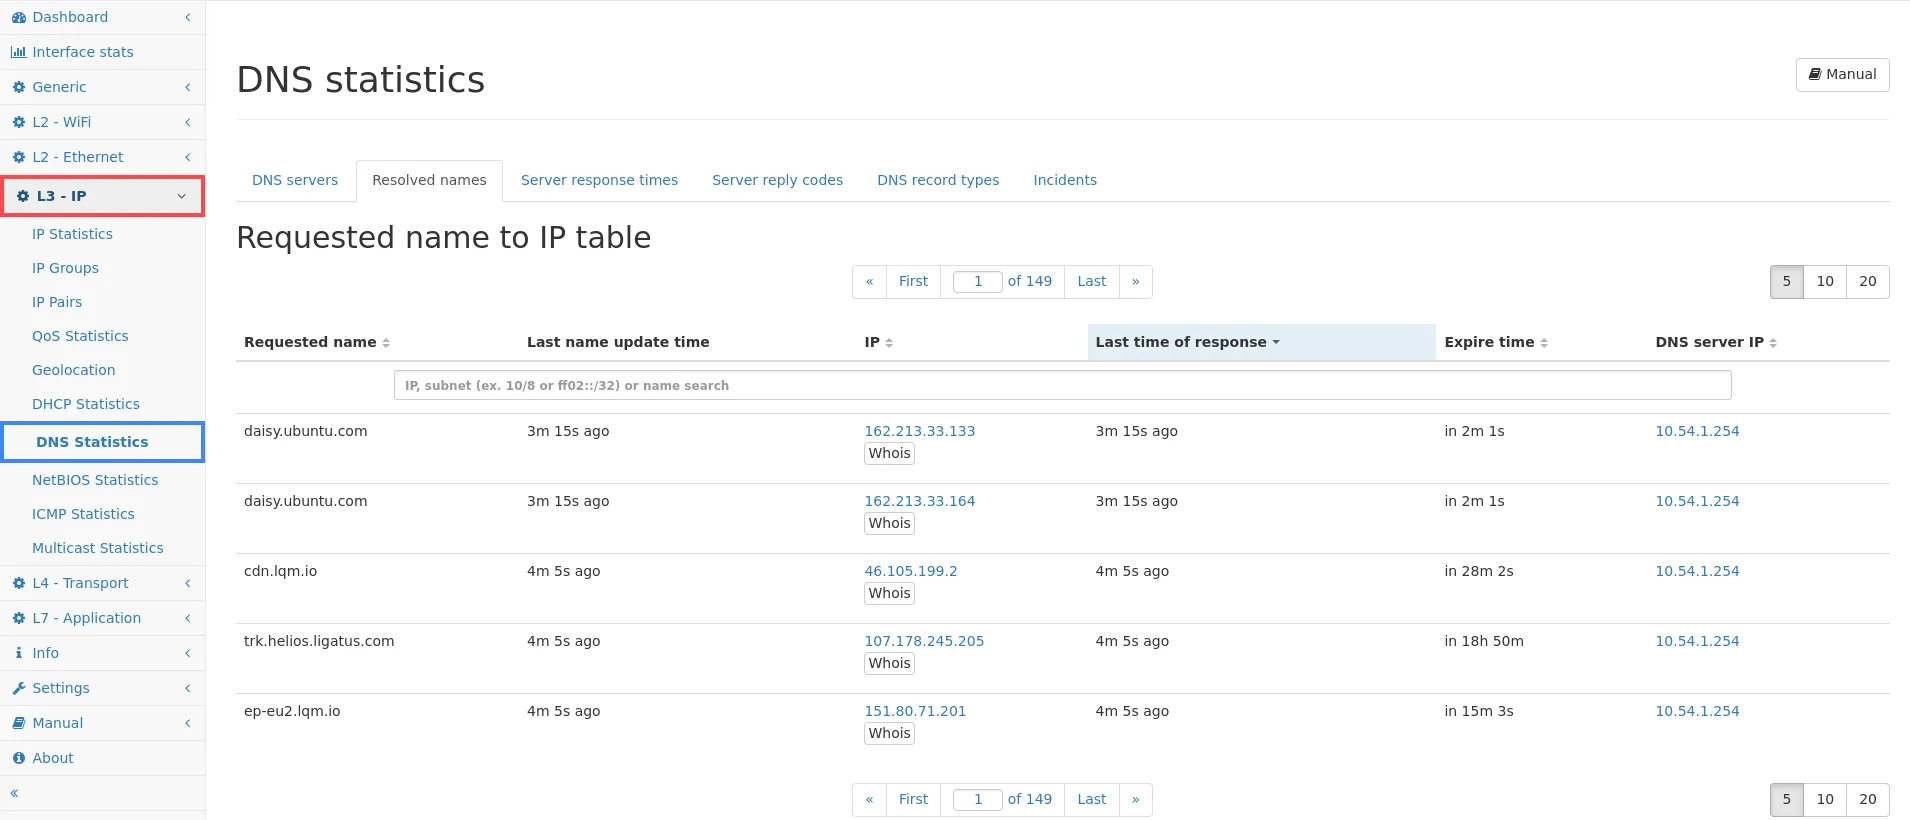Switch to the Server response times tab

pos(599,180)
